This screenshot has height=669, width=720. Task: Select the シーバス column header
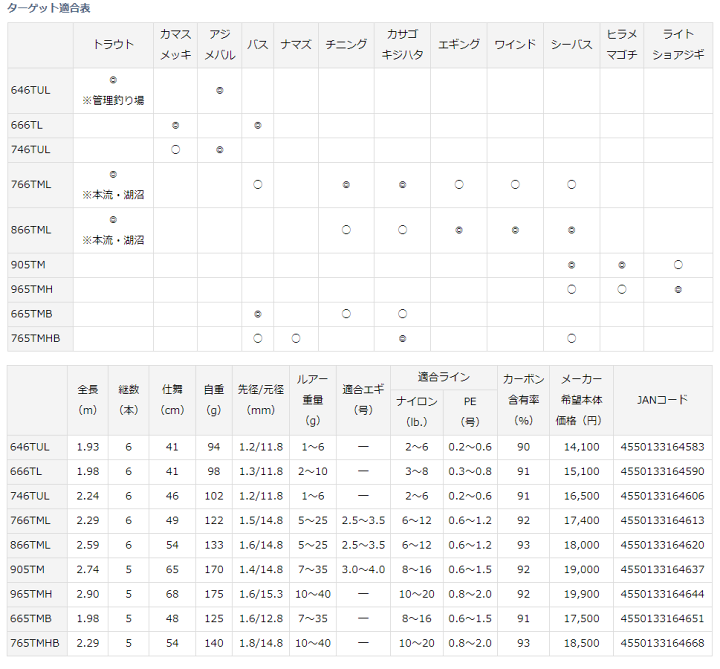(571, 45)
